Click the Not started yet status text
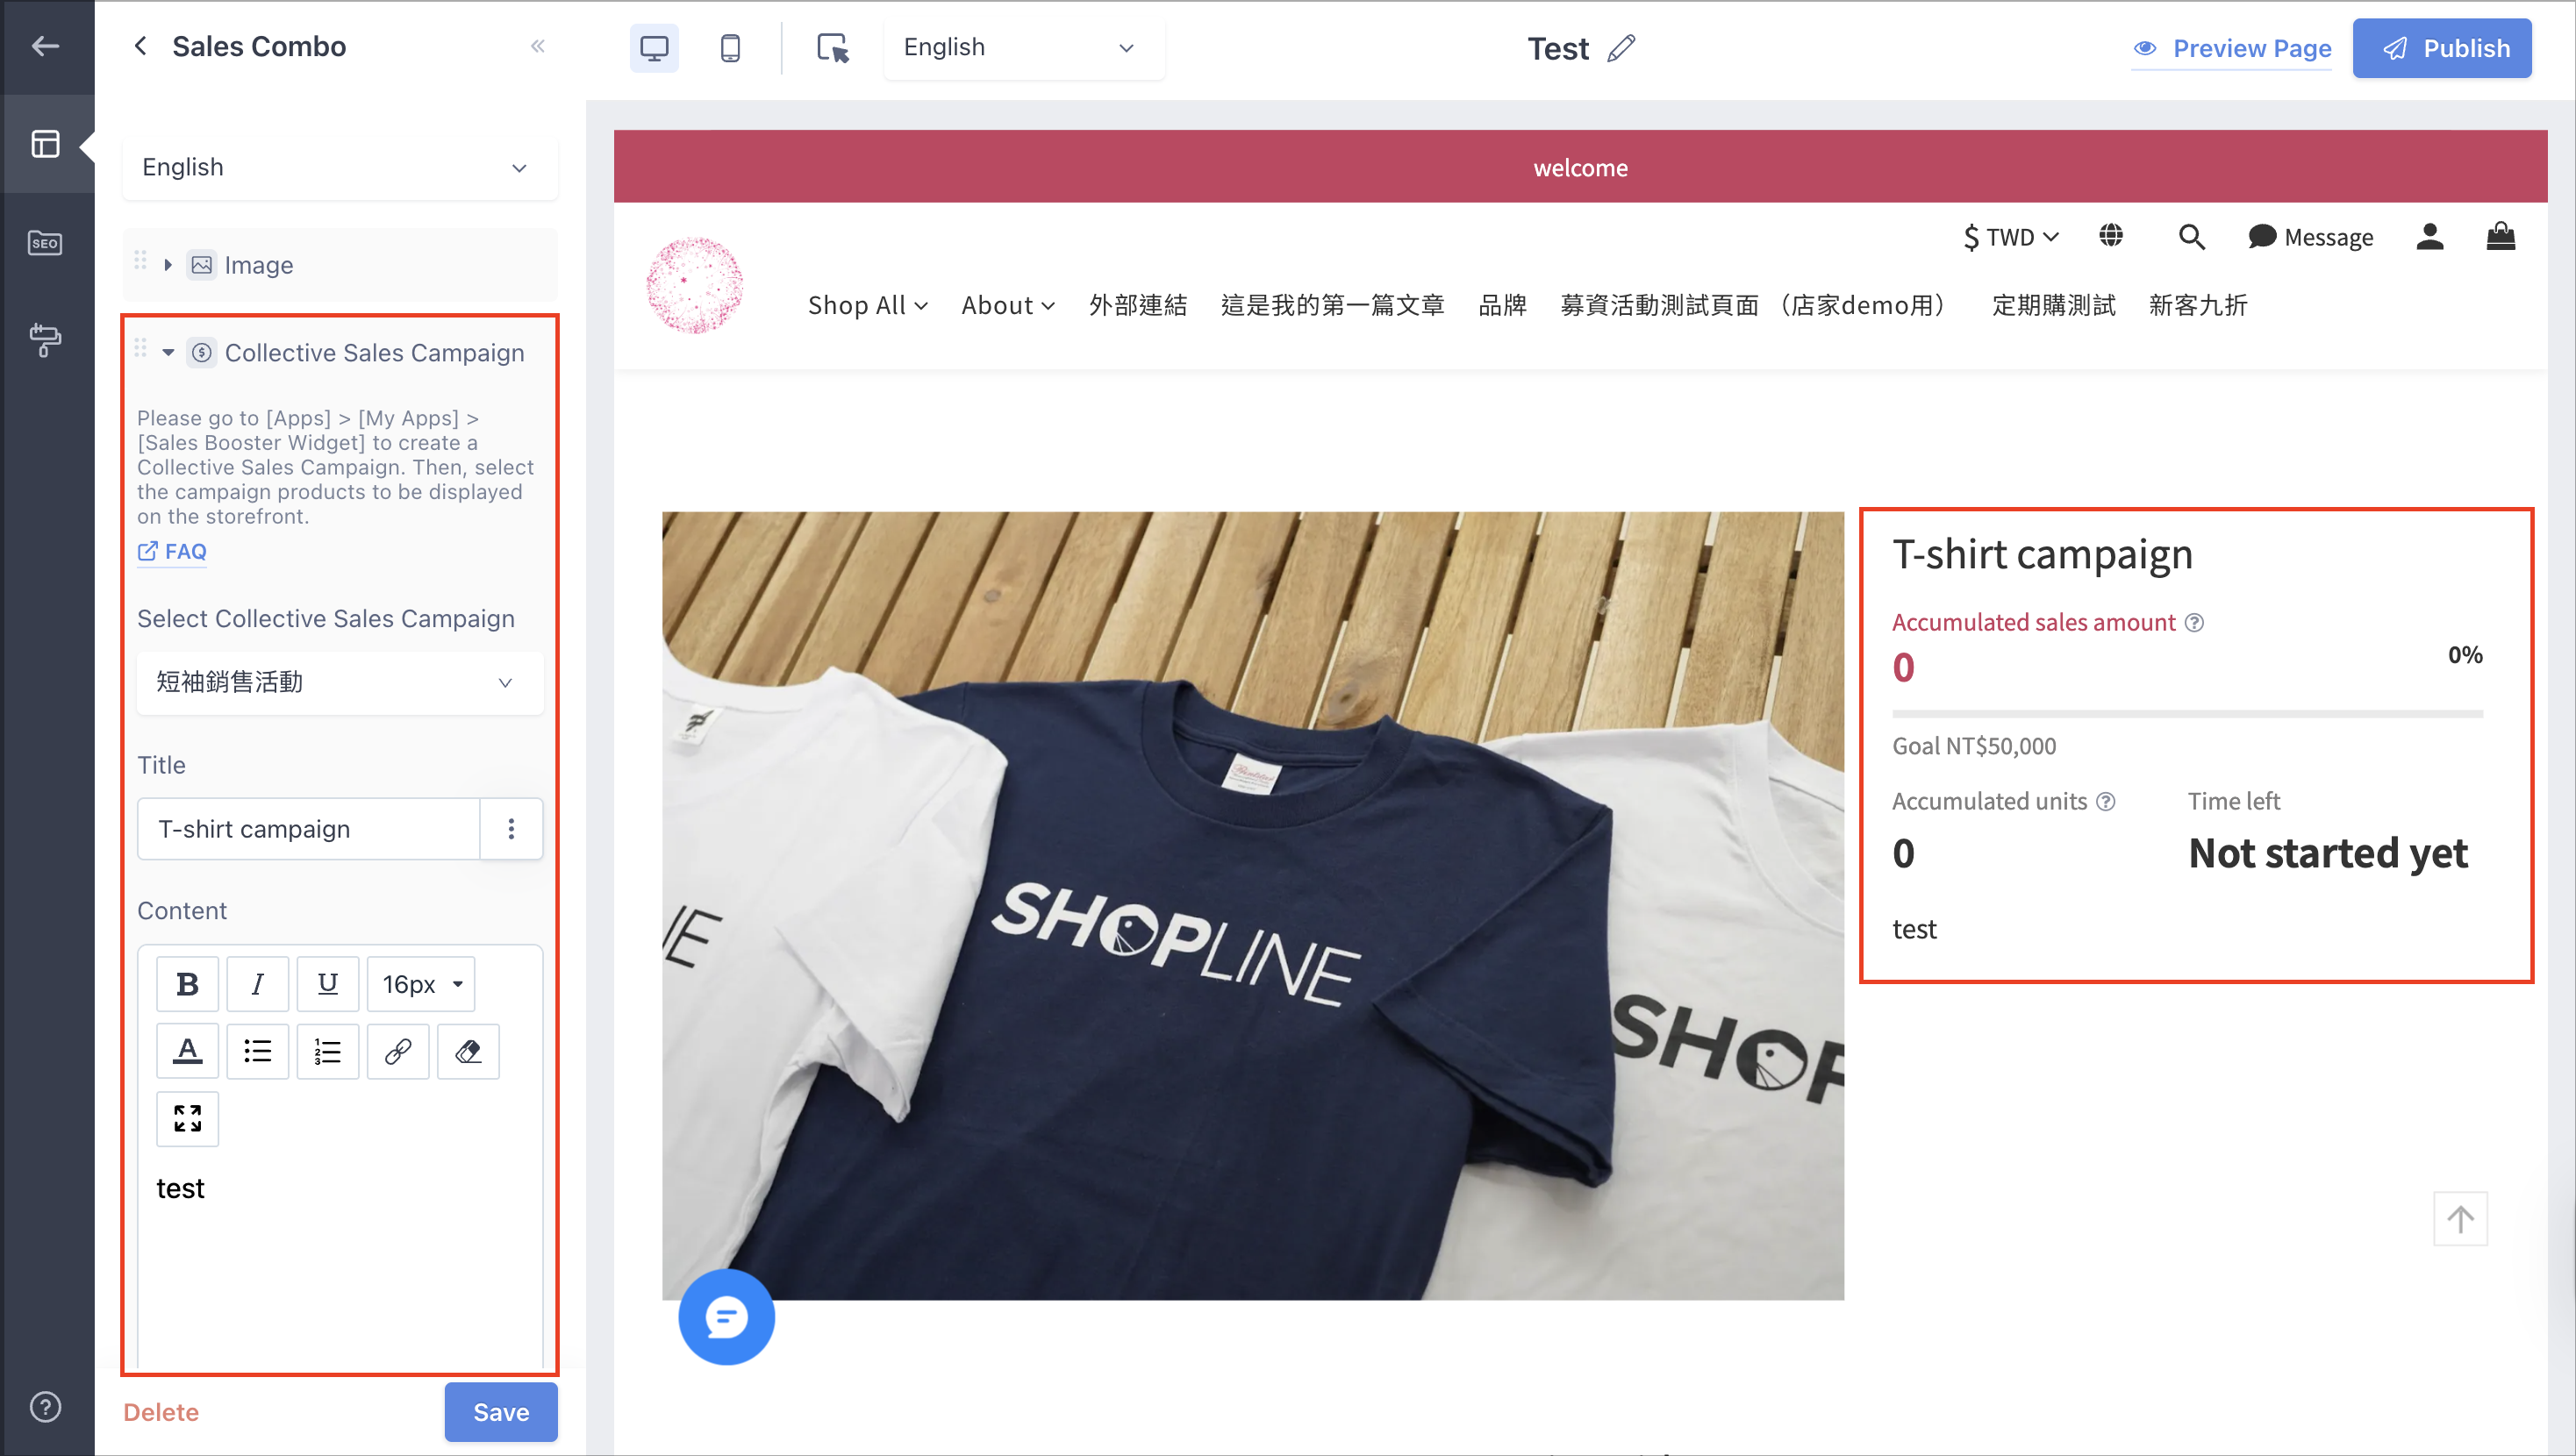The height and width of the screenshot is (1456, 2576). [x=2328, y=853]
